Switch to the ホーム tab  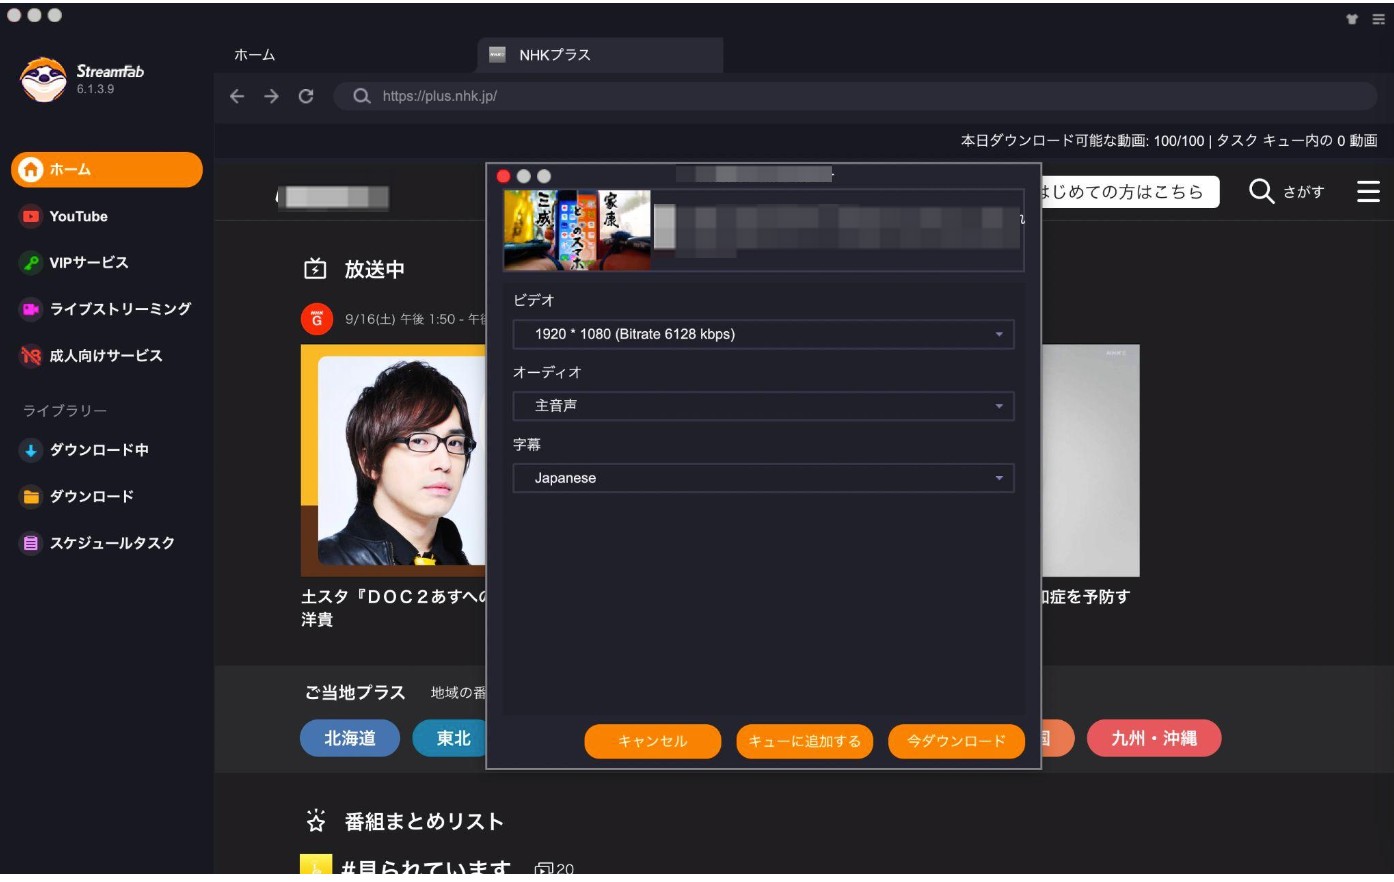[x=255, y=55]
